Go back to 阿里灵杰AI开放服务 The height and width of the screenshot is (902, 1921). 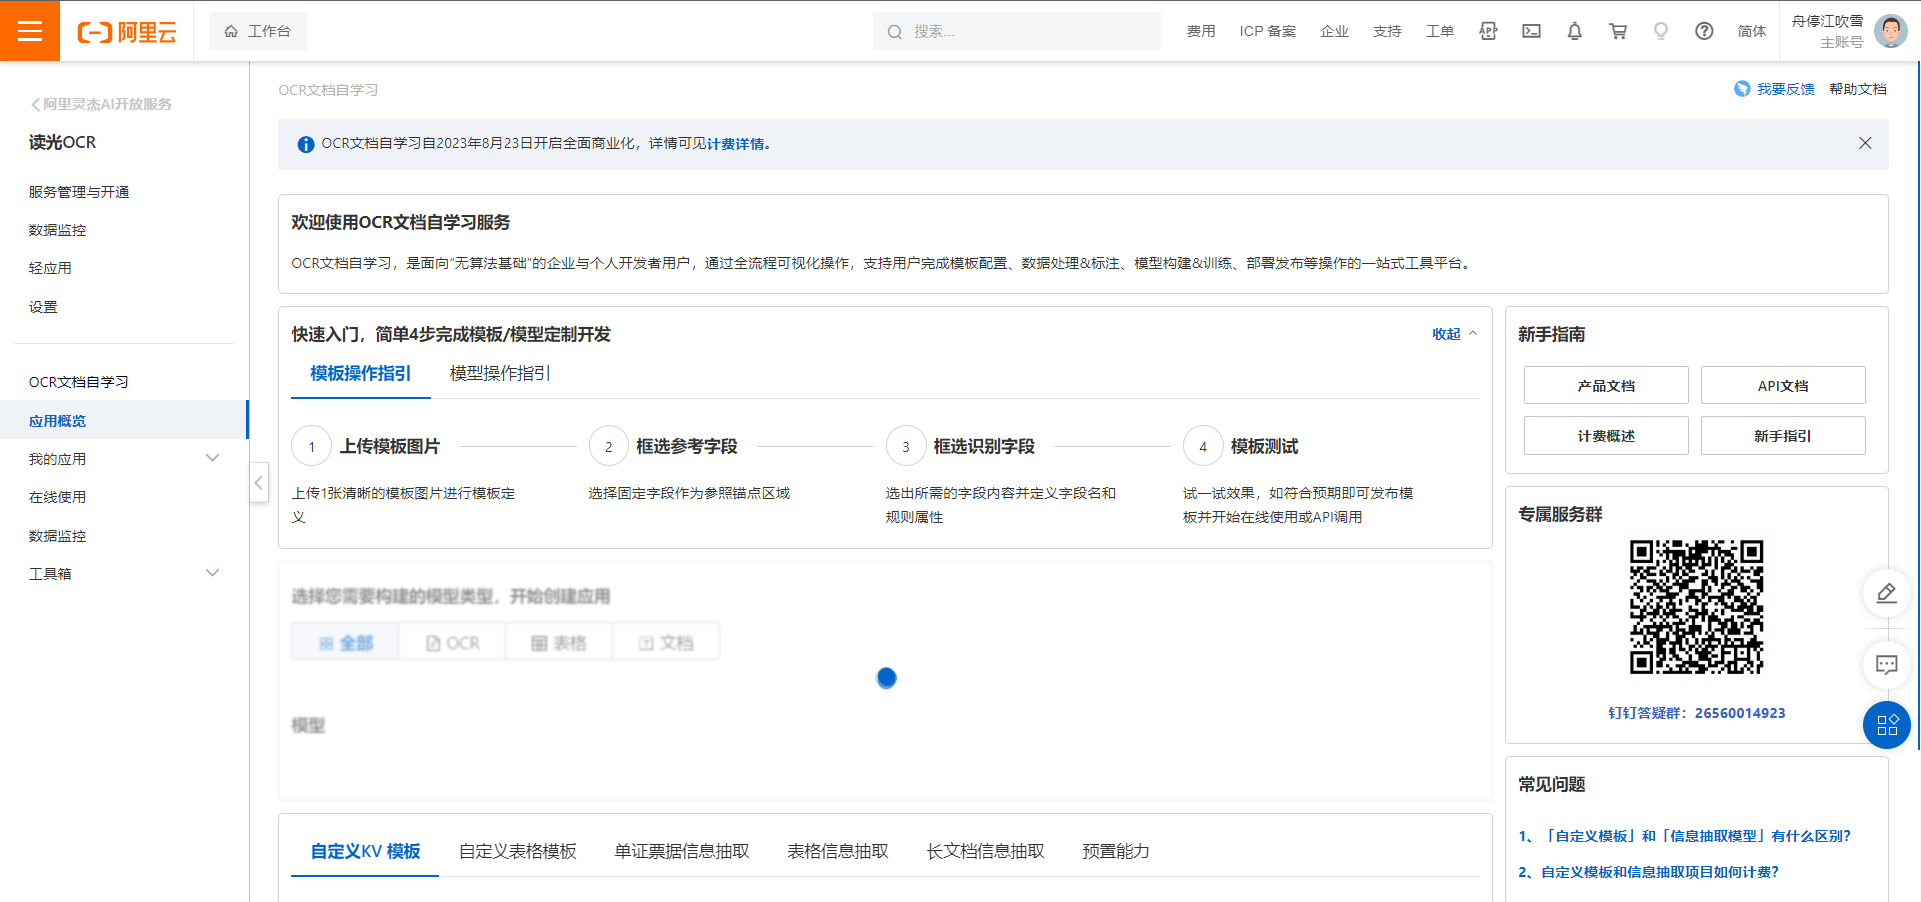[101, 104]
